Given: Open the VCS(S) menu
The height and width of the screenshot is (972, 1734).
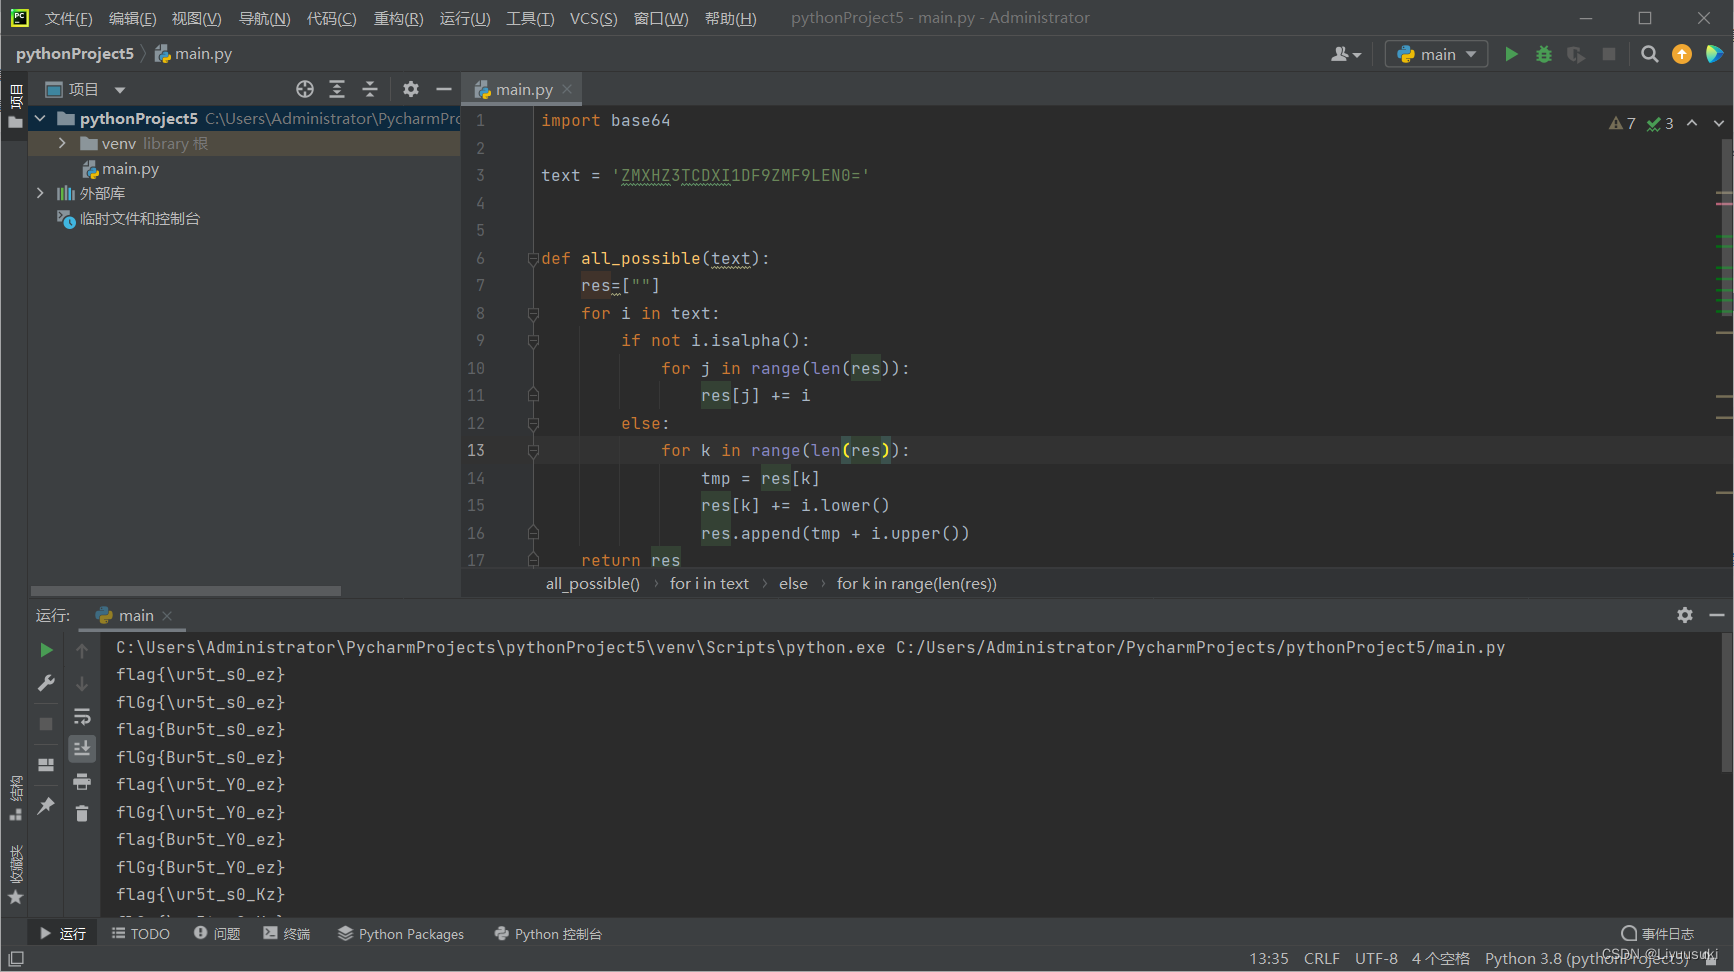Looking at the screenshot, I should (x=593, y=18).
